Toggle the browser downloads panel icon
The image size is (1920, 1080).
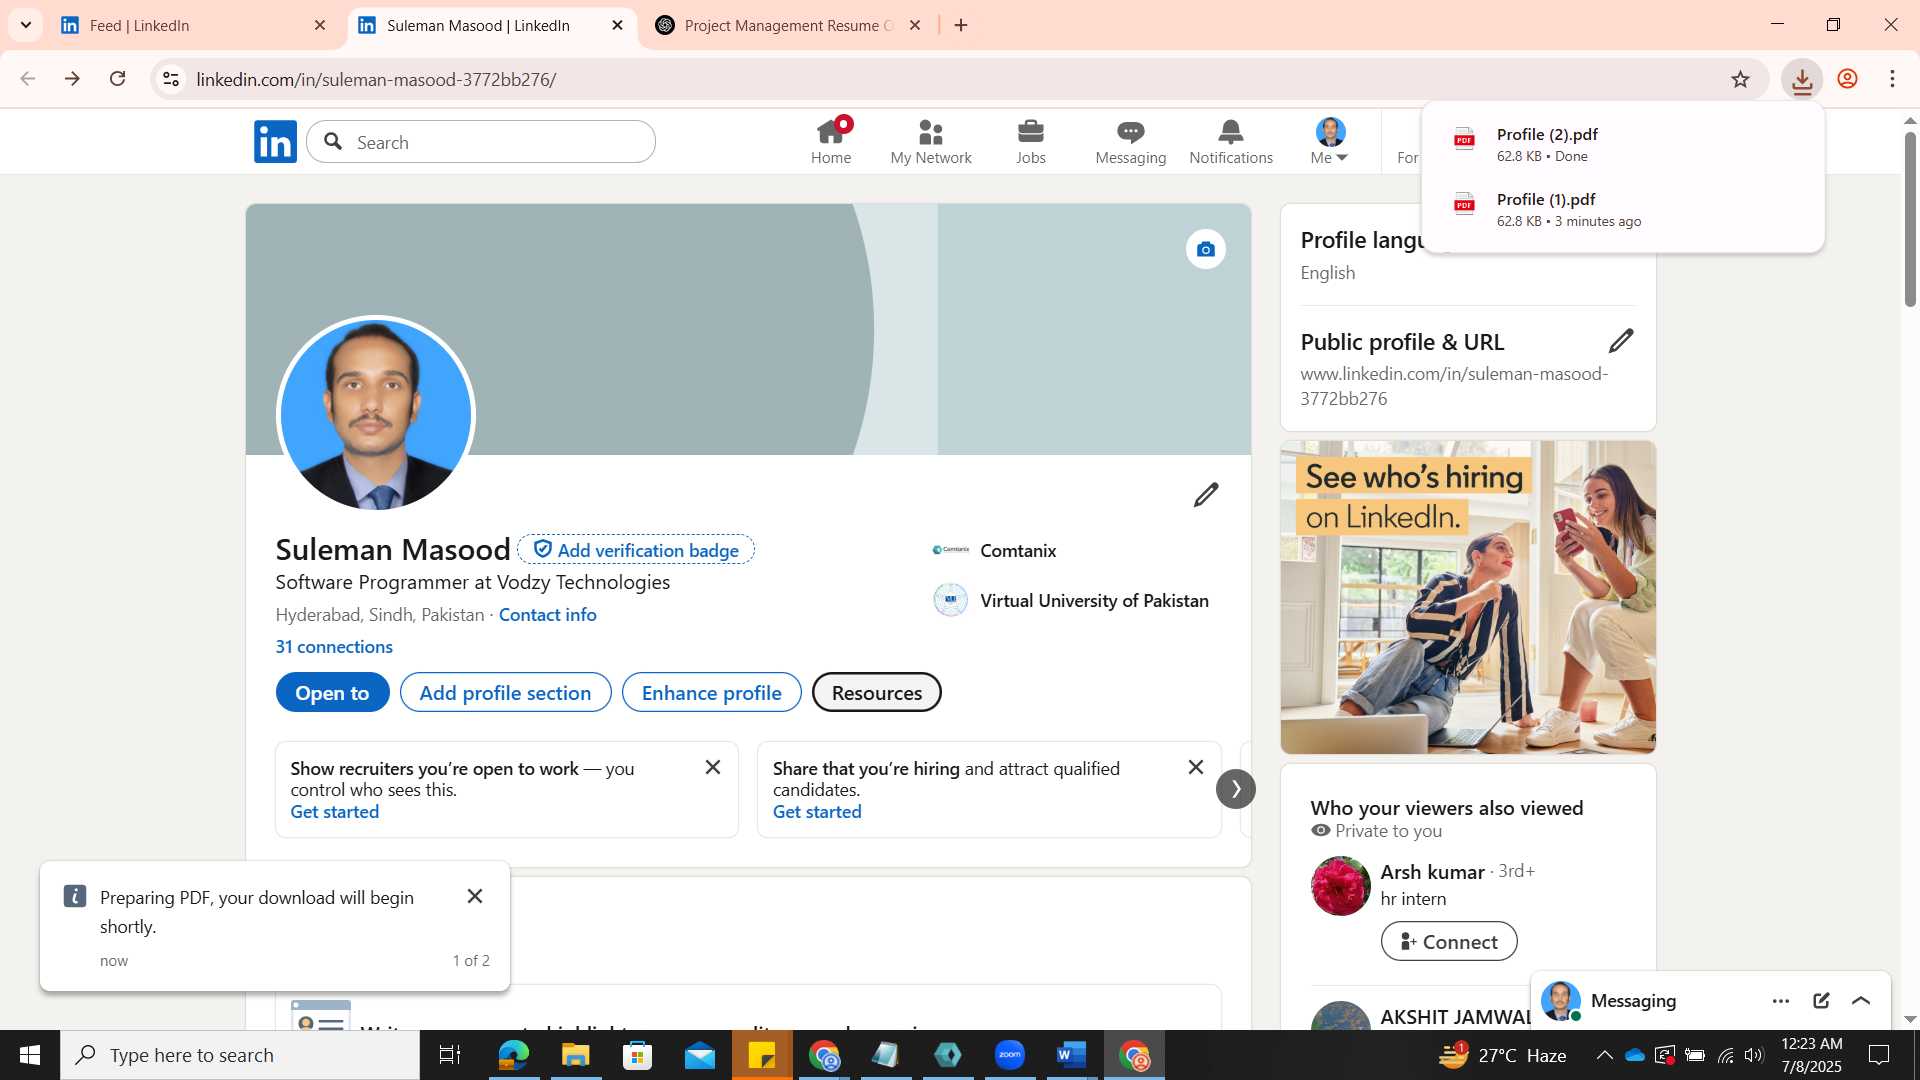point(1802,79)
